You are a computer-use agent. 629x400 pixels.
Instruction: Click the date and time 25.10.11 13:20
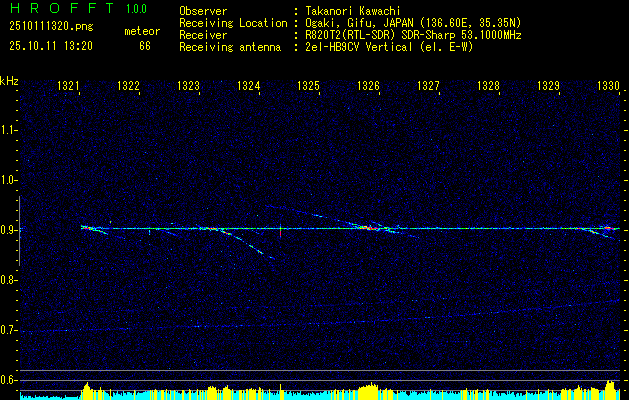coord(50,46)
